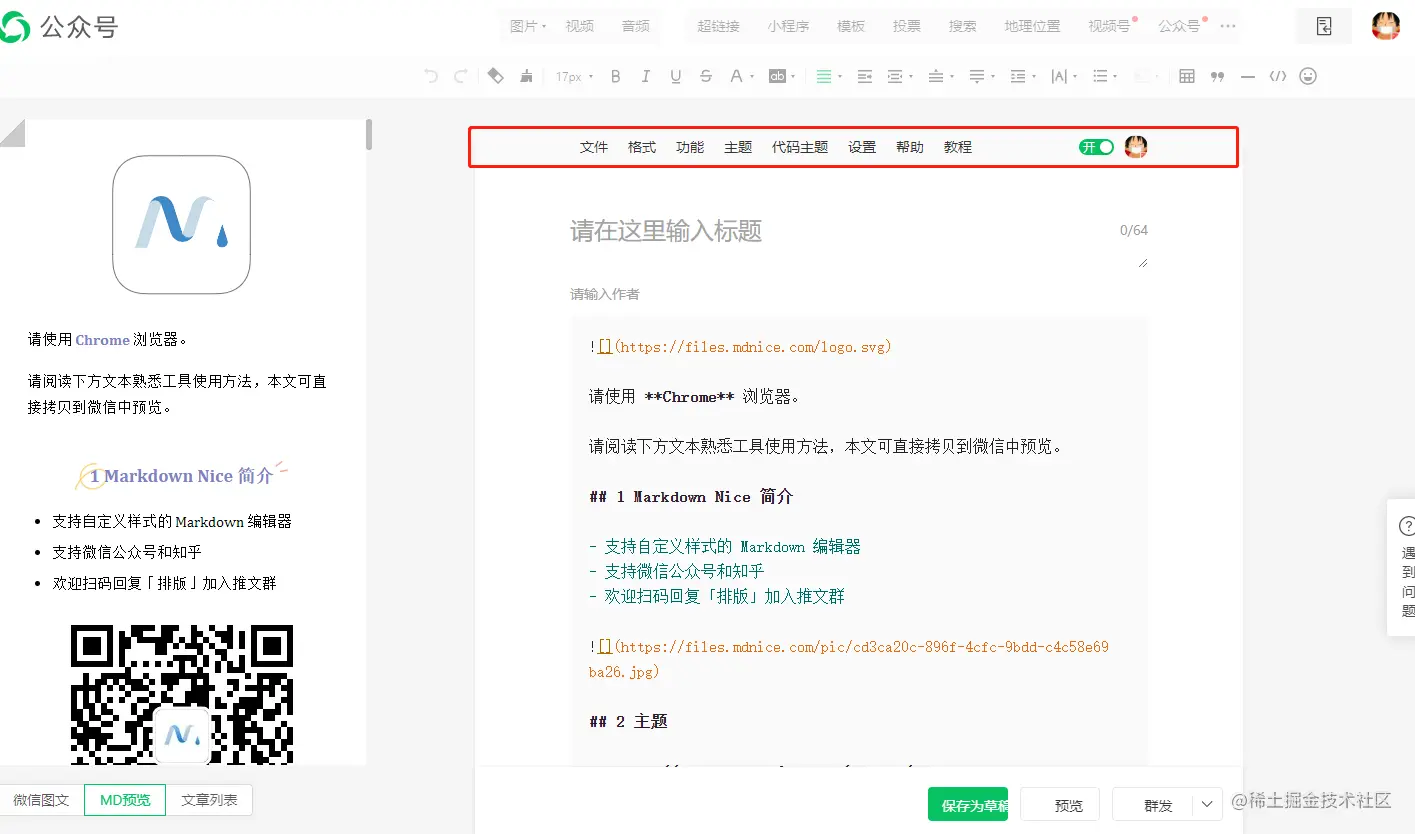The image size is (1415, 834).
Task: Open the 帮助 menu
Action: [910, 147]
